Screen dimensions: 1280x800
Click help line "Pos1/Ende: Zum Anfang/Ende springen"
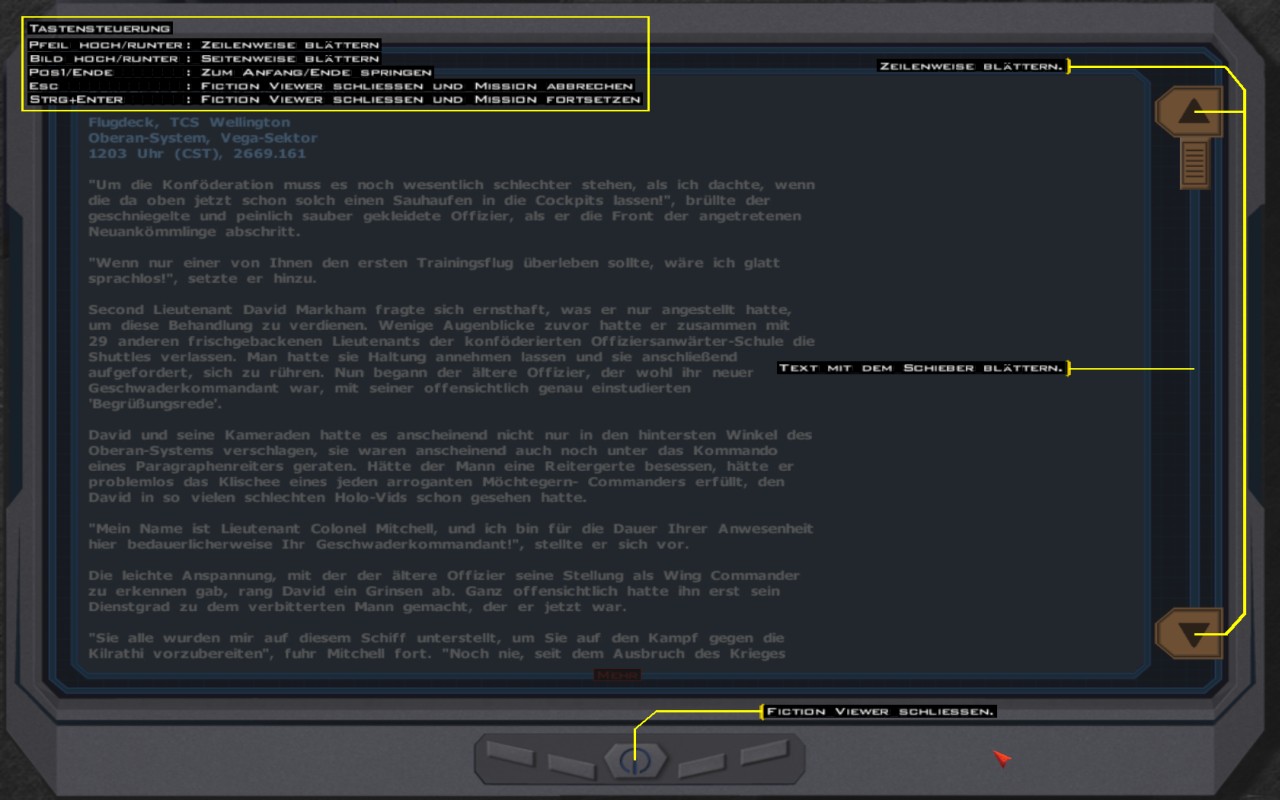tap(231, 72)
